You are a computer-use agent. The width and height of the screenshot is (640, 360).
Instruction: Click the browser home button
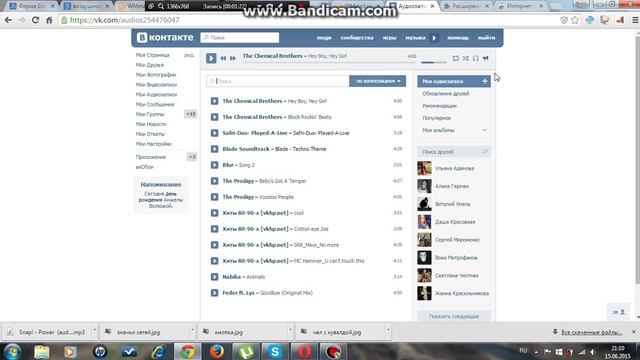(49, 20)
